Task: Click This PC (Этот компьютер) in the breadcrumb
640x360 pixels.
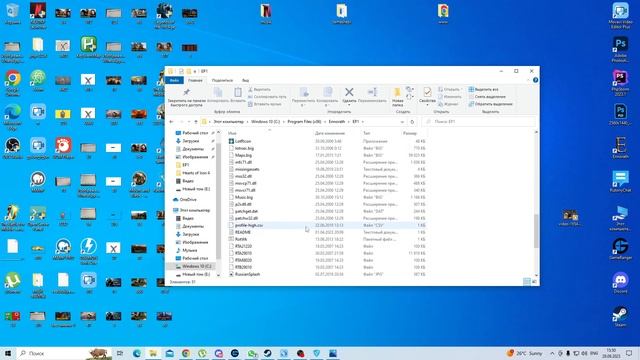Action: 229,122
